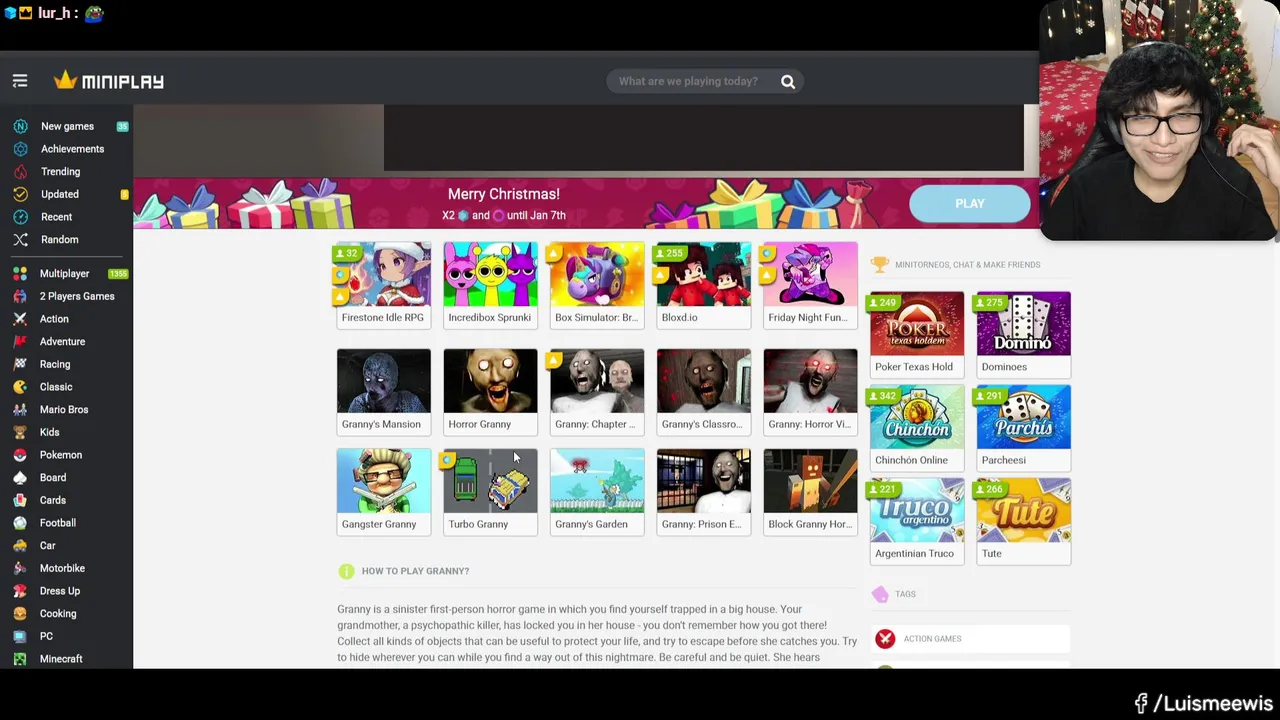This screenshot has height=720, width=1280.
Task: Click the MINITORNEOS trophy icon
Action: (879, 265)
